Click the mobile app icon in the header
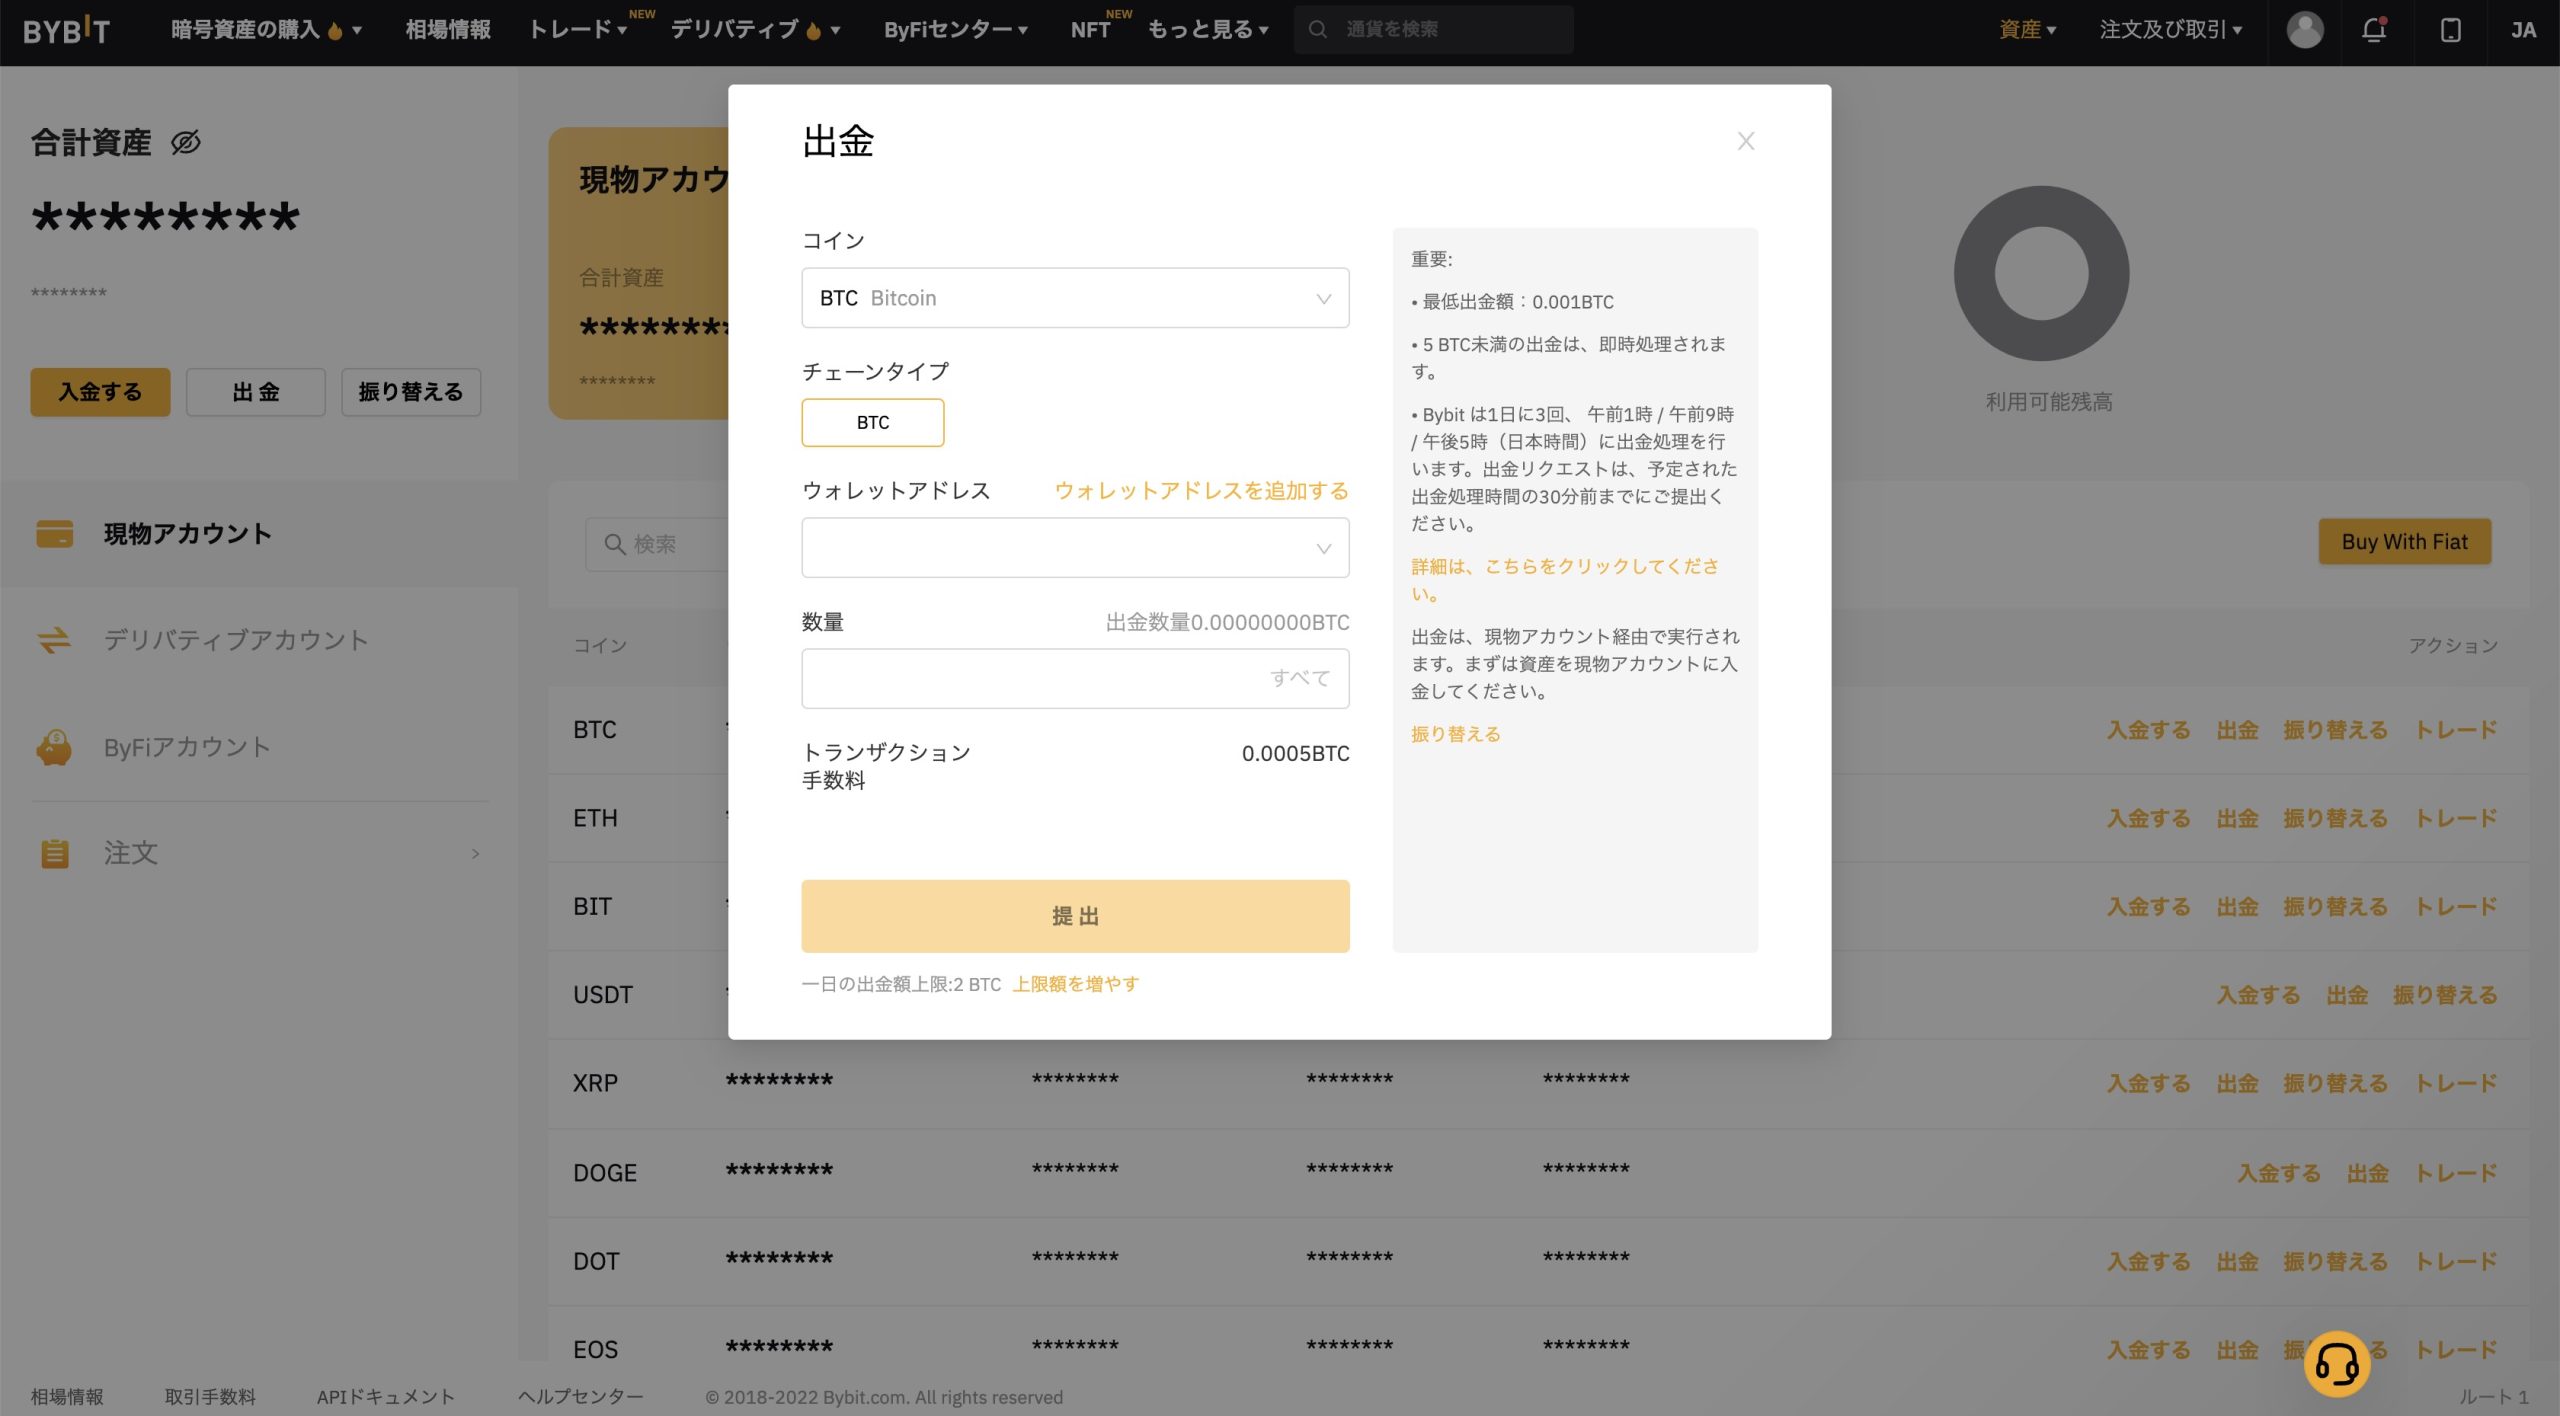The width and height of the screenshot is (2560, 1416). tap(2451, 31)
